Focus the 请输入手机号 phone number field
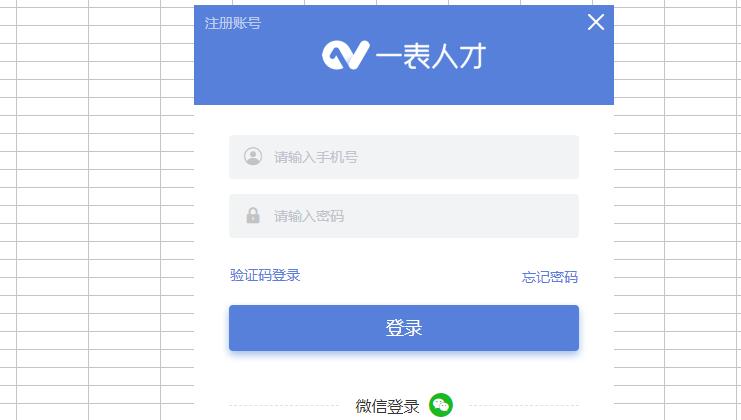The image size is (741, 420). [x=404, y=157]
